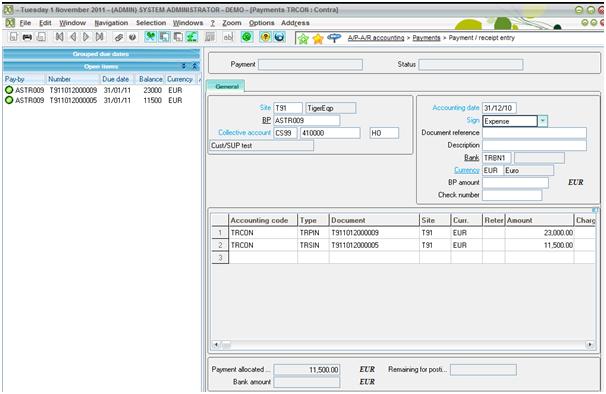Click the grid horizontal scrollbar right arrow
The width and height of the screenshot is (606, 394).
590,344
